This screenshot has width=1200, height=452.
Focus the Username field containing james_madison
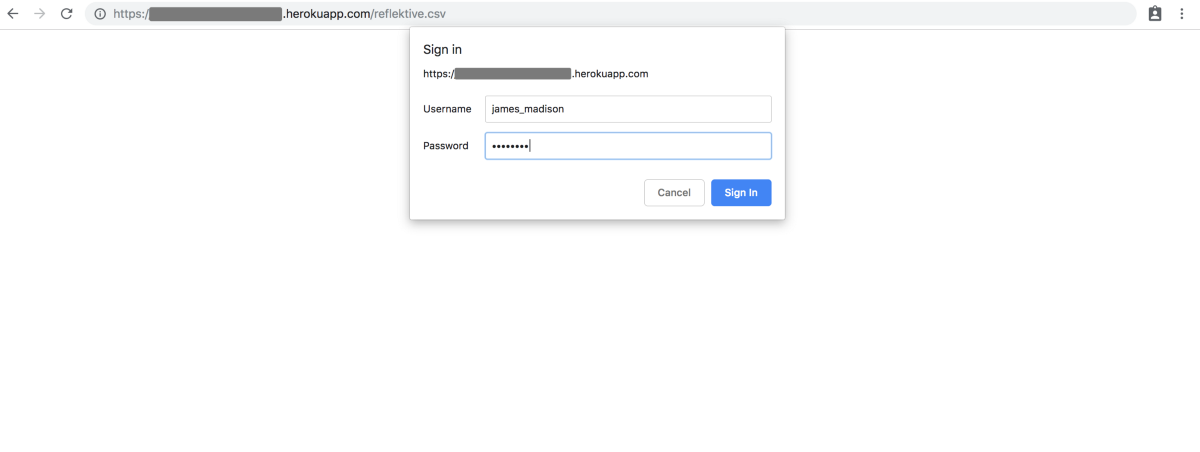coord(628,109)
